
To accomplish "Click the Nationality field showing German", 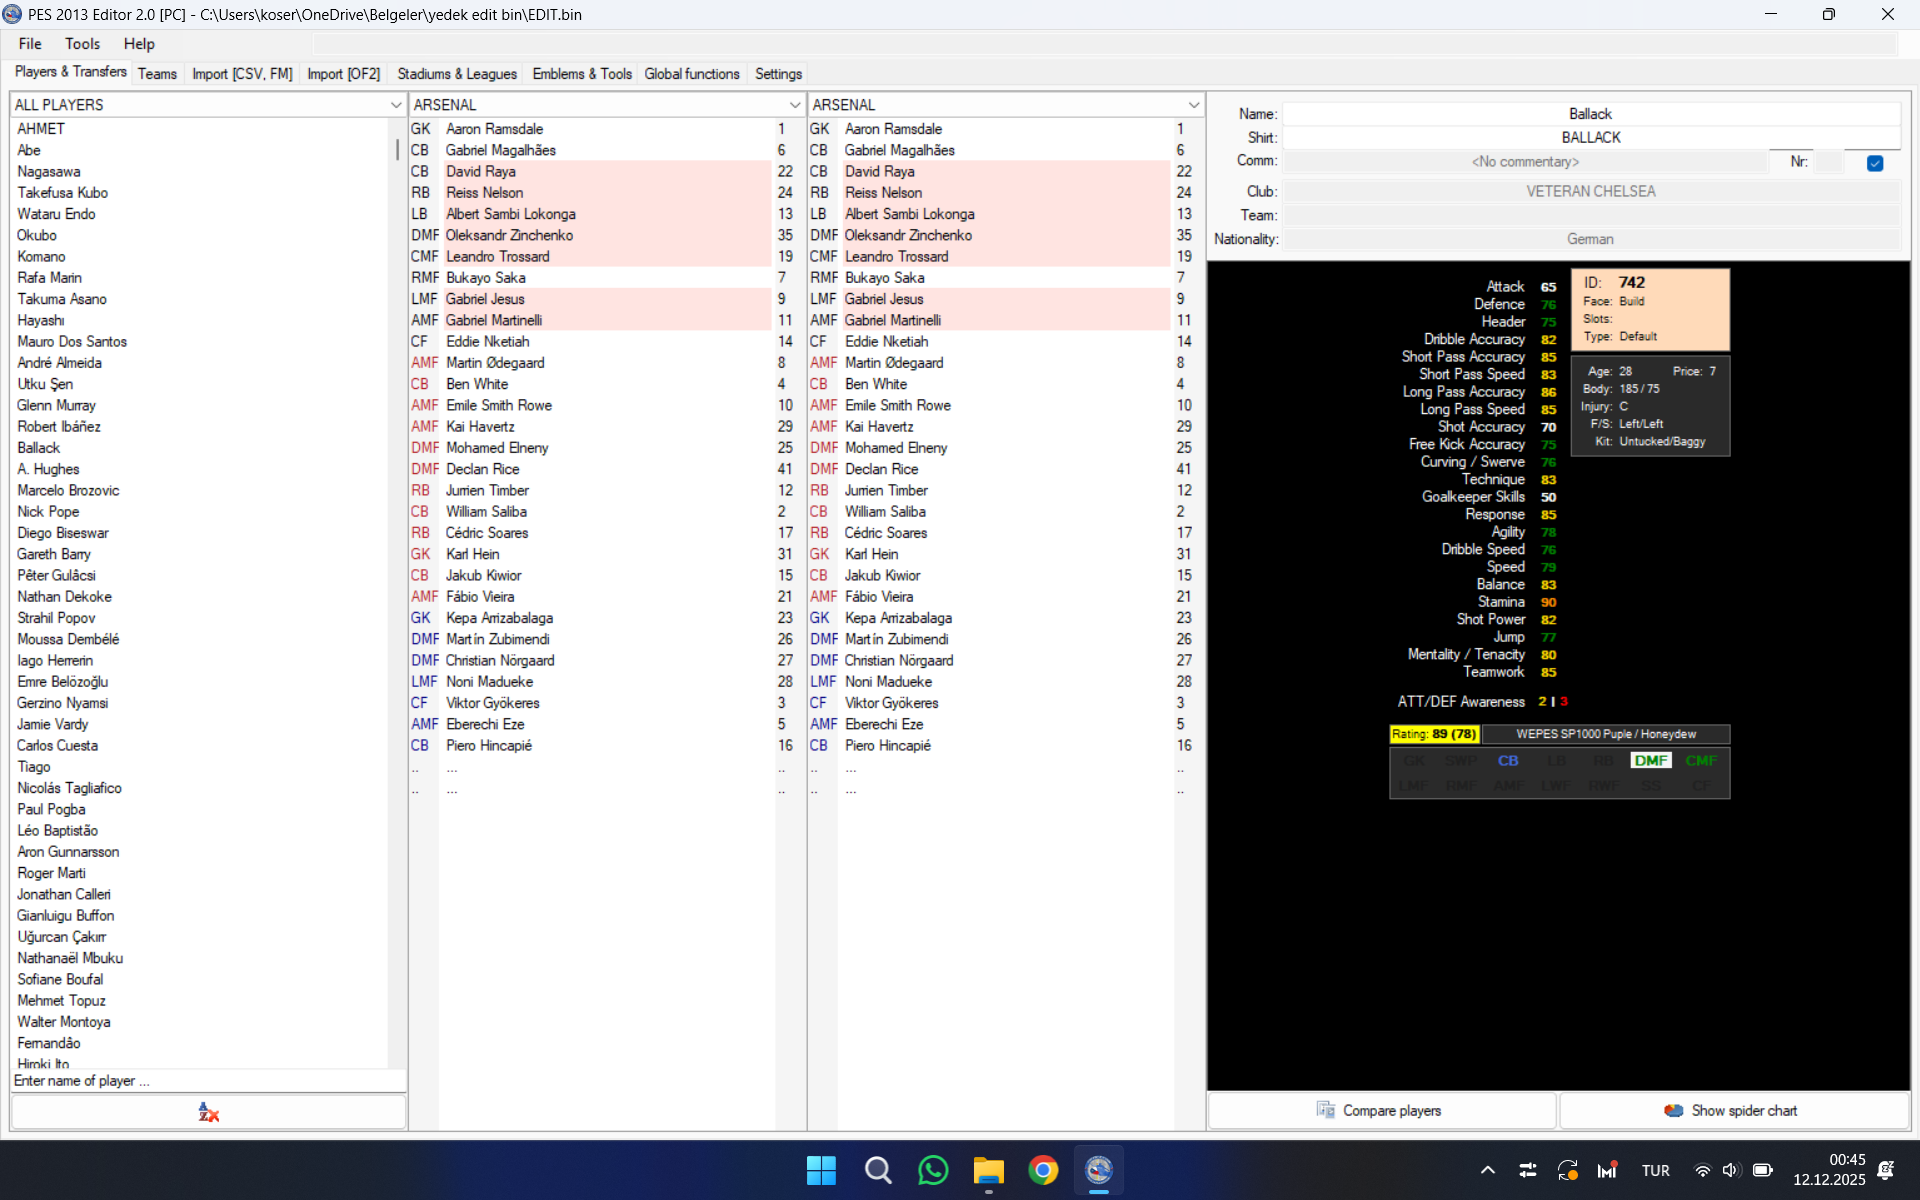I will (x=1590, y=239).
